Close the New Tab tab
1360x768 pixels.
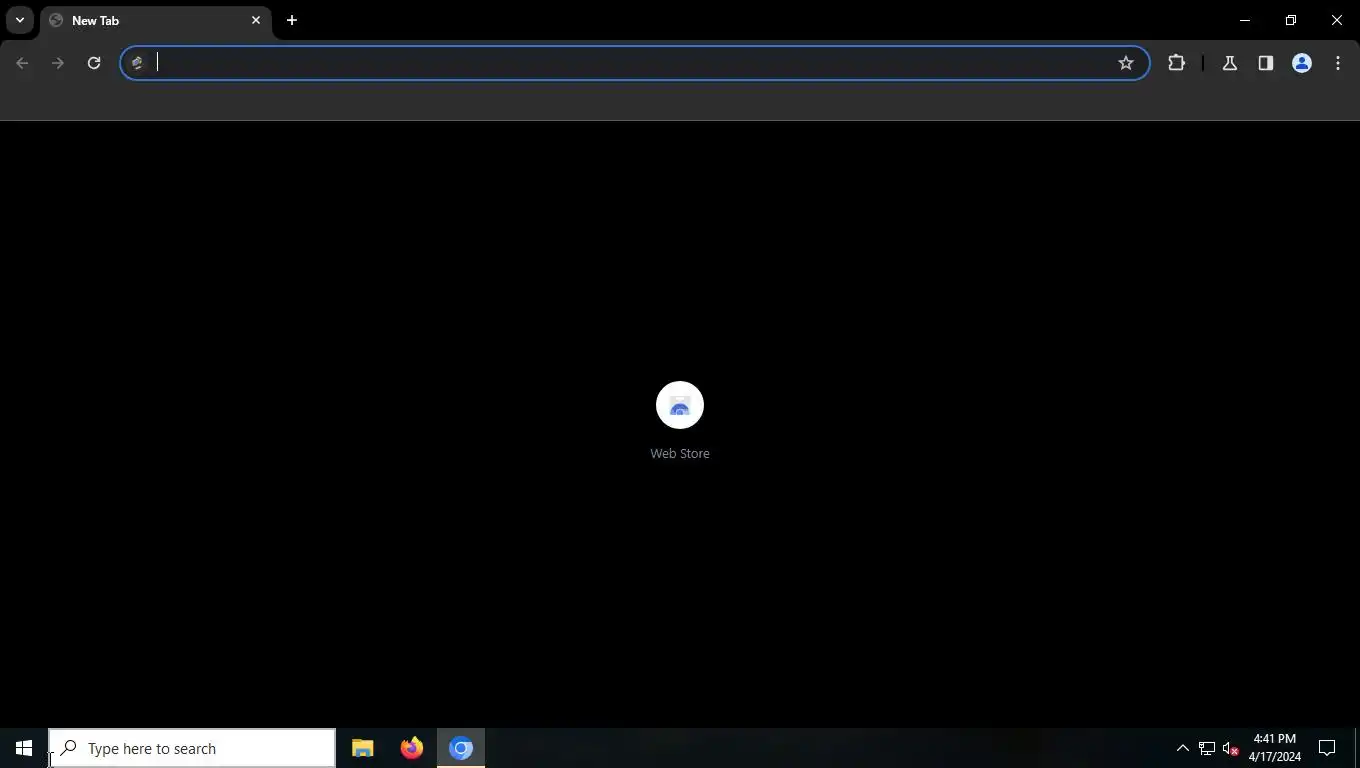[x=256, y=20]
